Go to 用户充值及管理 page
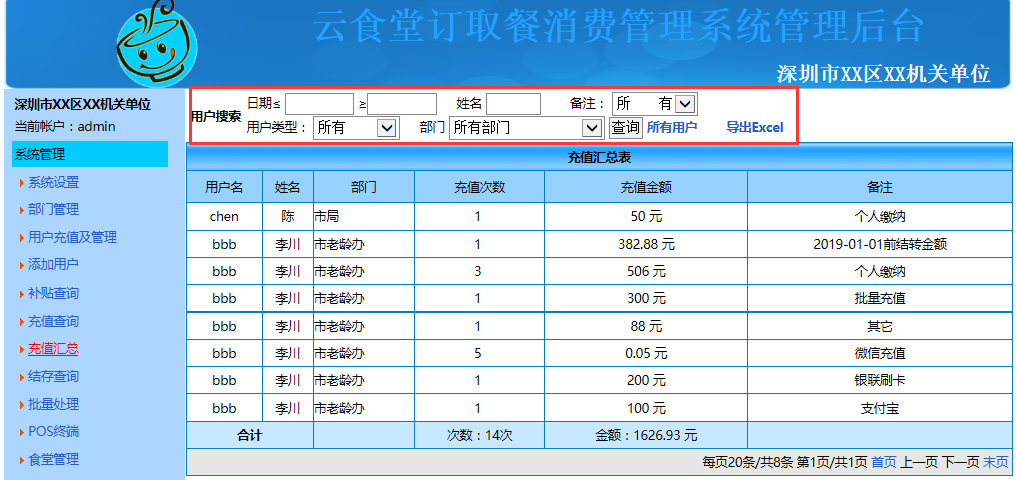The height and width of the screenshot is (480, 1016). click(x=72, y=237)
